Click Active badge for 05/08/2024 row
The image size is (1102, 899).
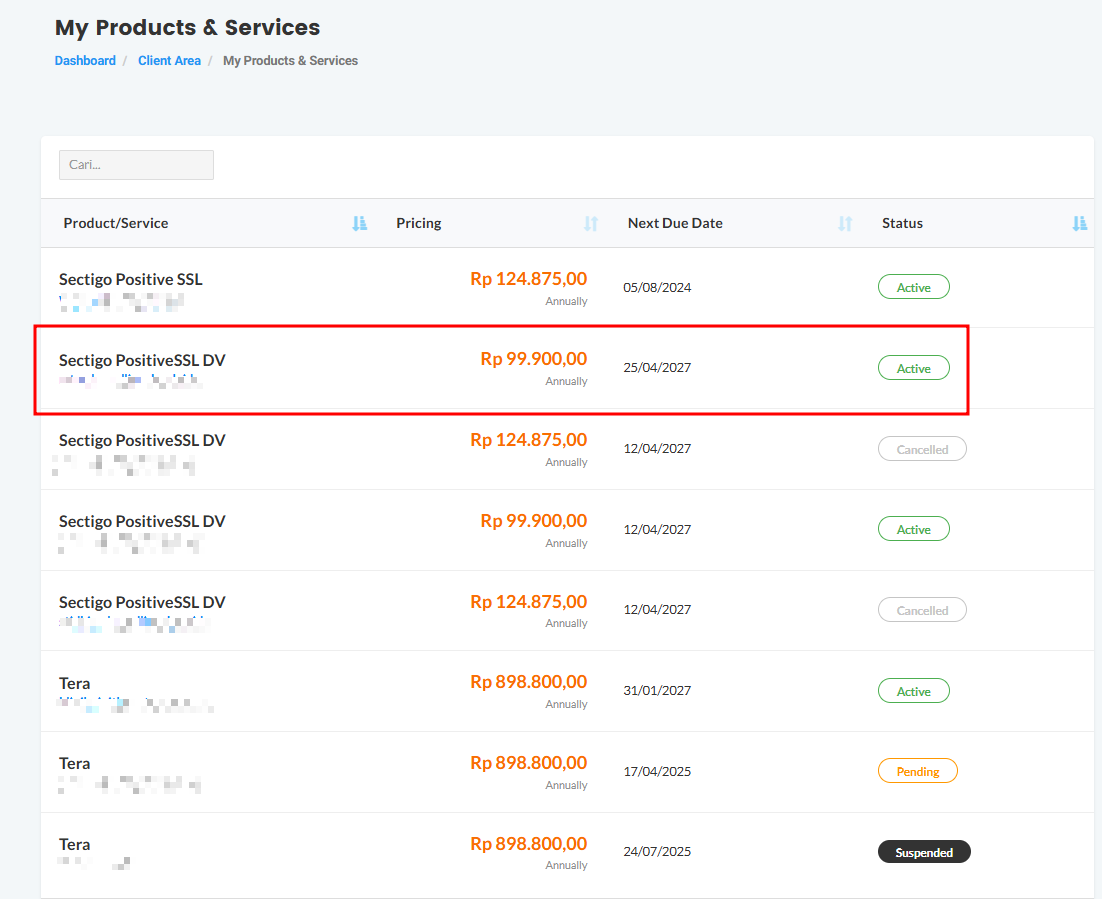(x=914, y=287)
